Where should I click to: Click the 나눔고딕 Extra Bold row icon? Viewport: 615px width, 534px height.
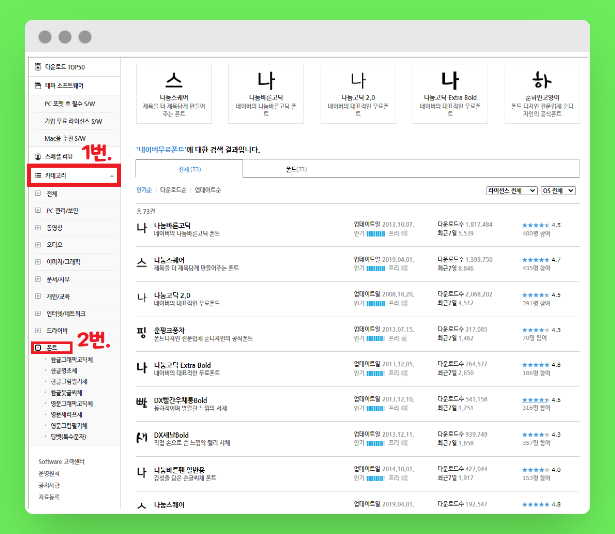point(142,368)
